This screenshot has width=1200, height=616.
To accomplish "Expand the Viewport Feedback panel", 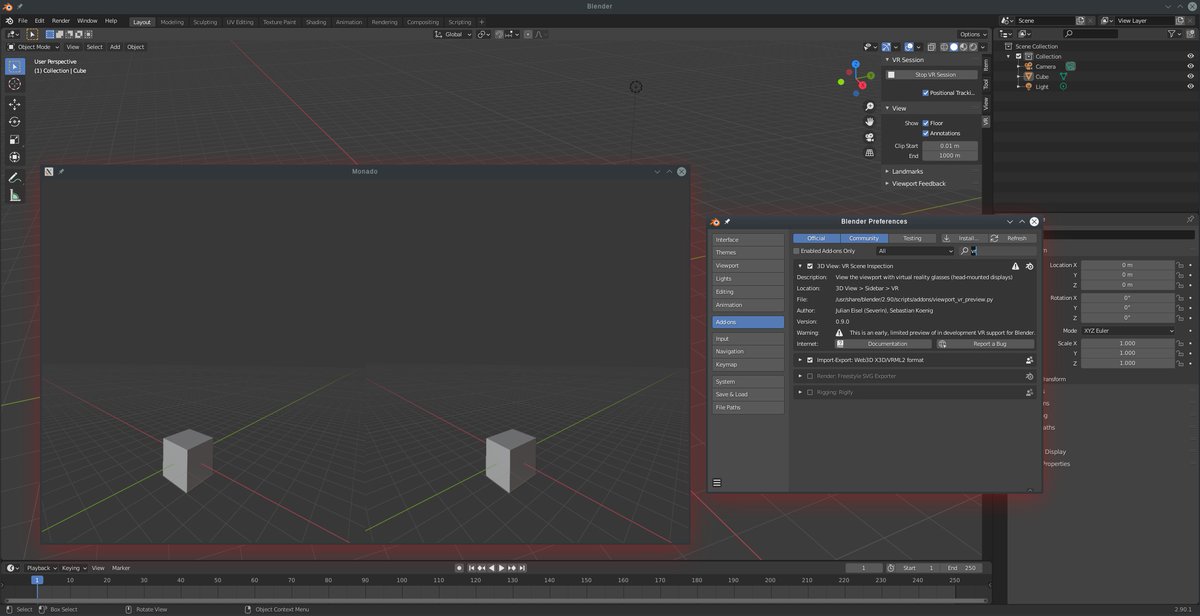I will 887,183.
